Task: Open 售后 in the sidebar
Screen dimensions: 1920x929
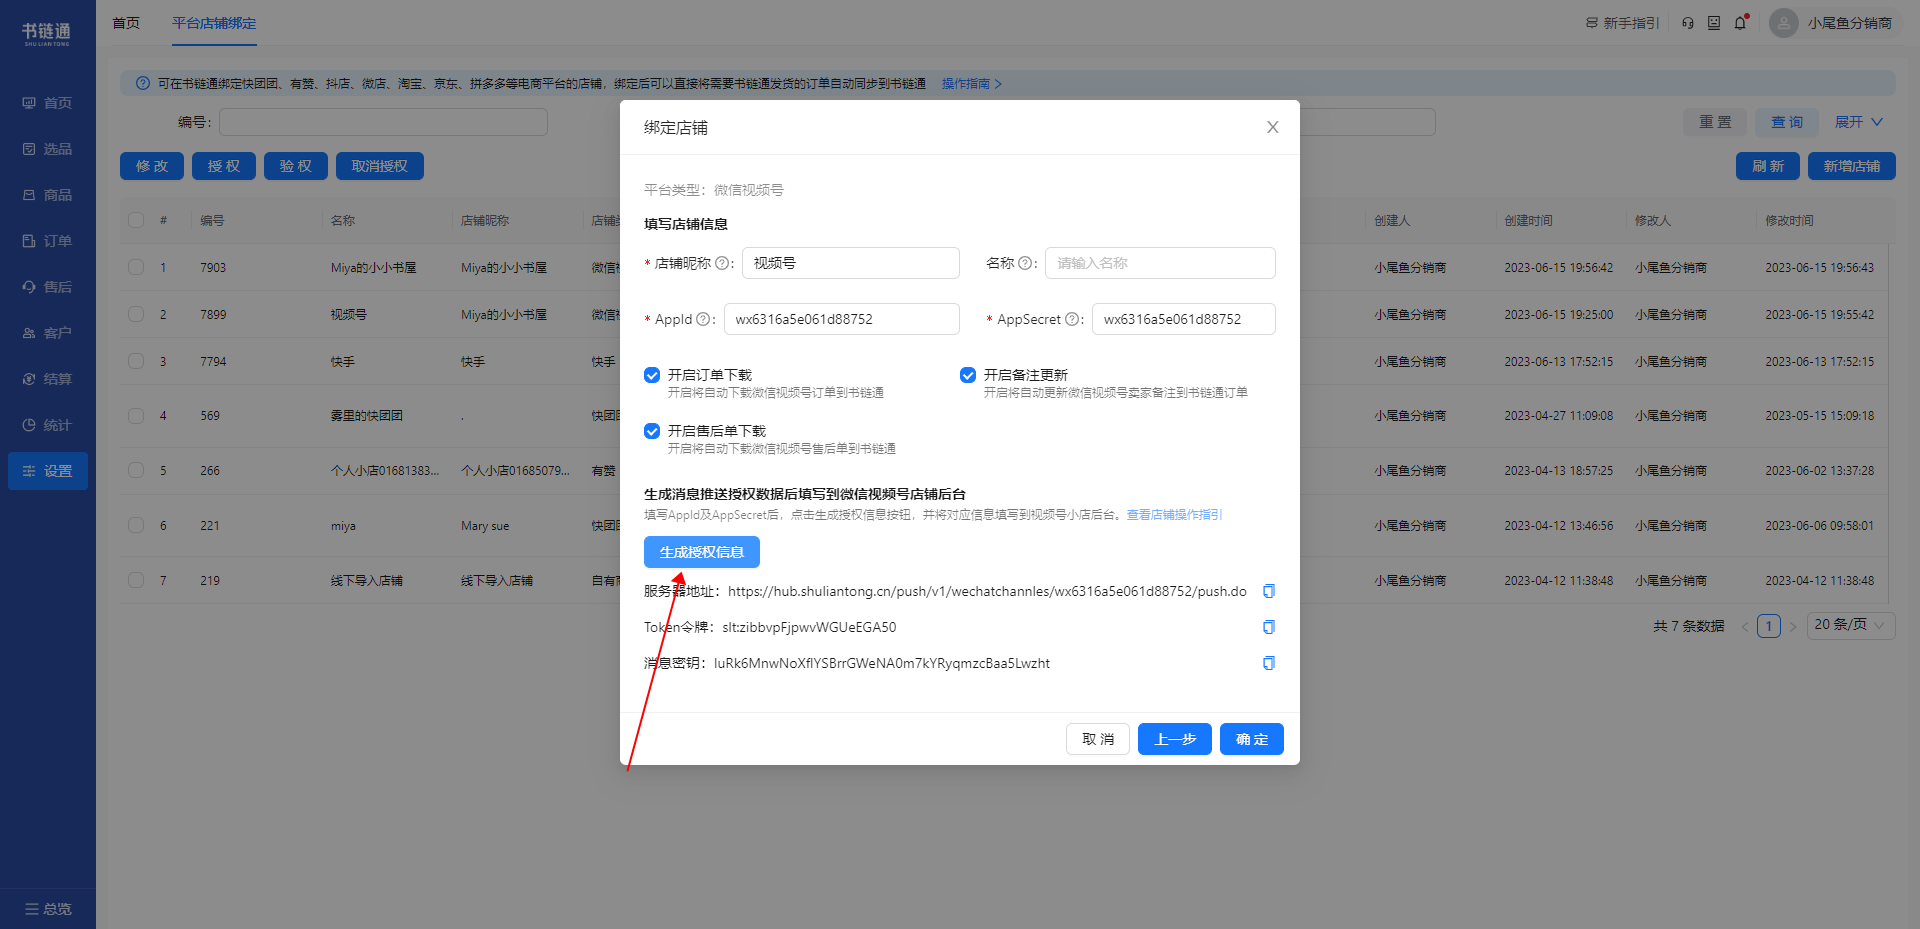Action: [48, 287]
